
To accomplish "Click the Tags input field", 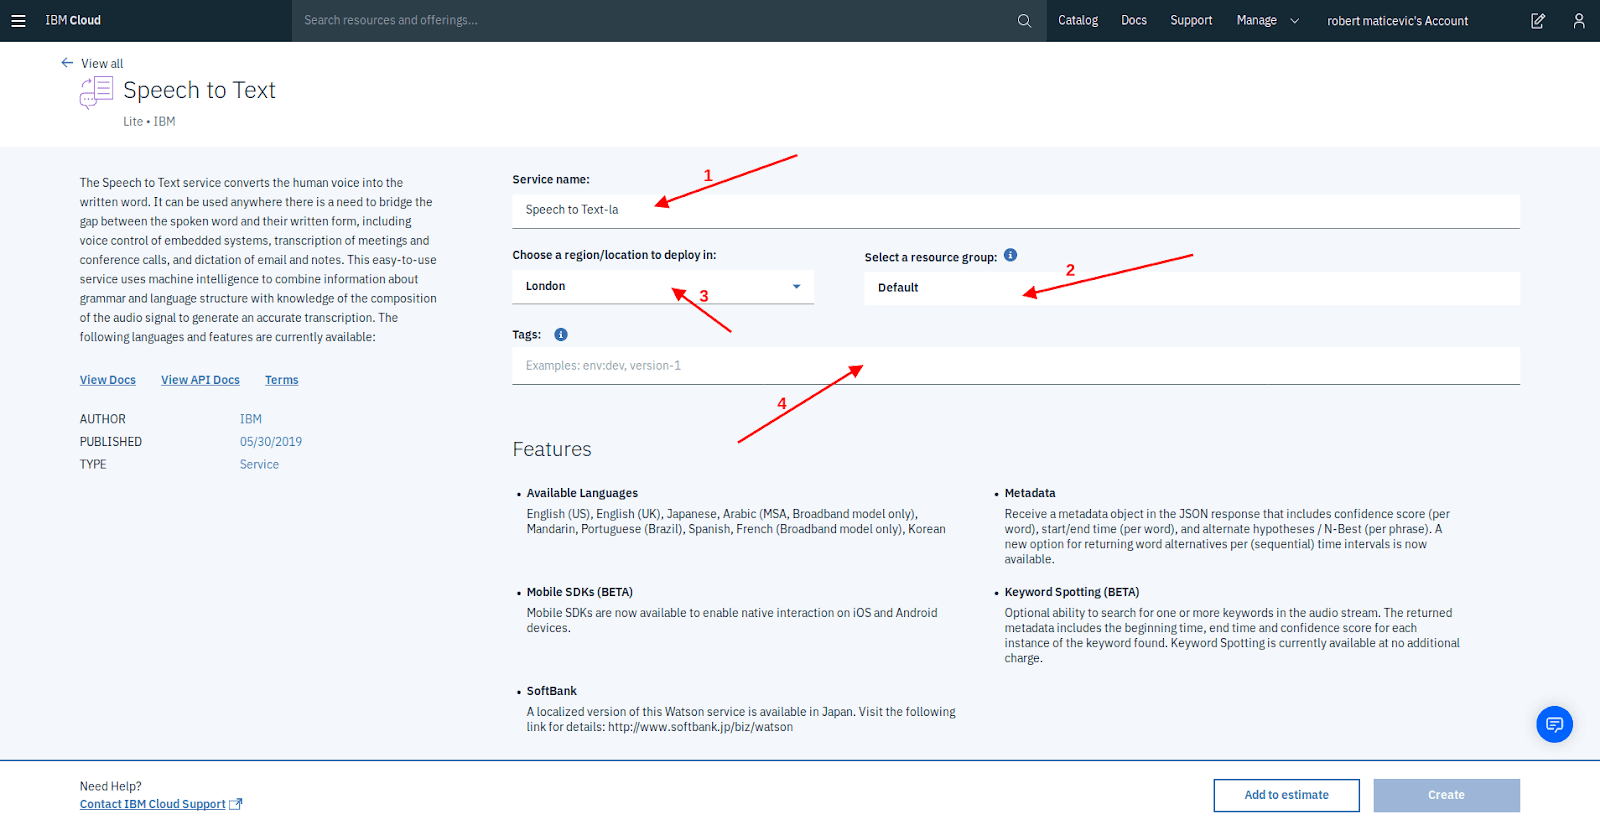I will [1016, 366].
